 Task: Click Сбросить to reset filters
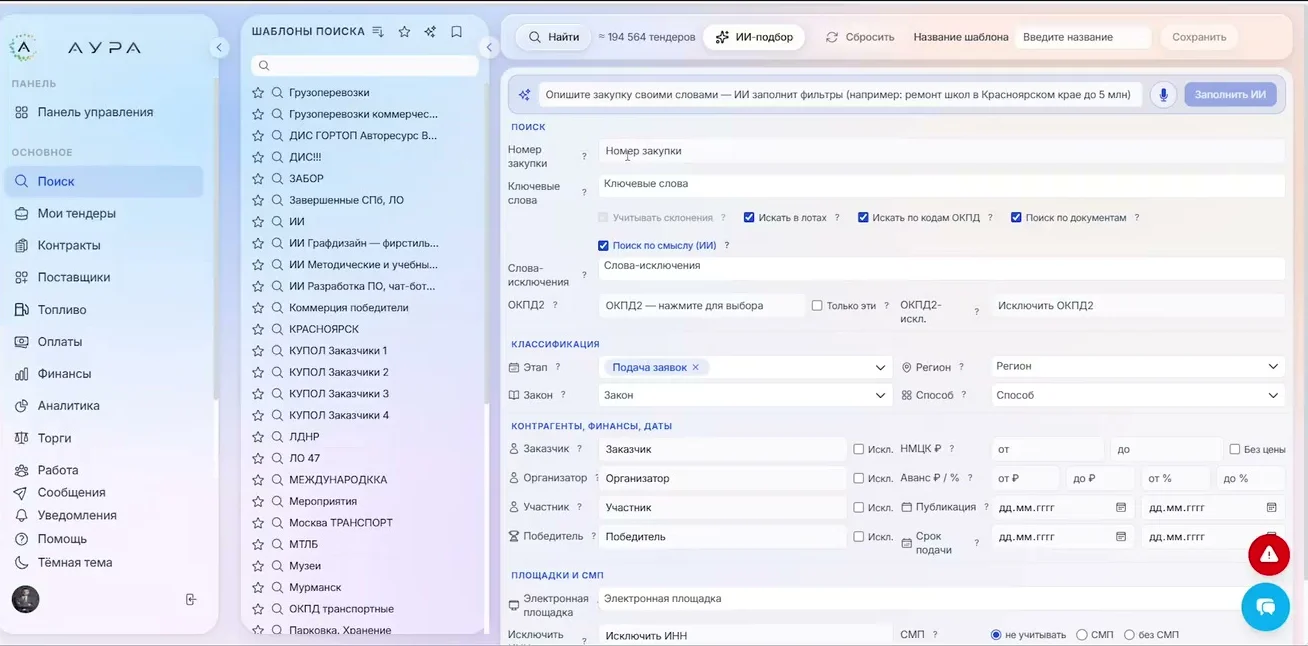pyautogui.click(x=860, y=37)
